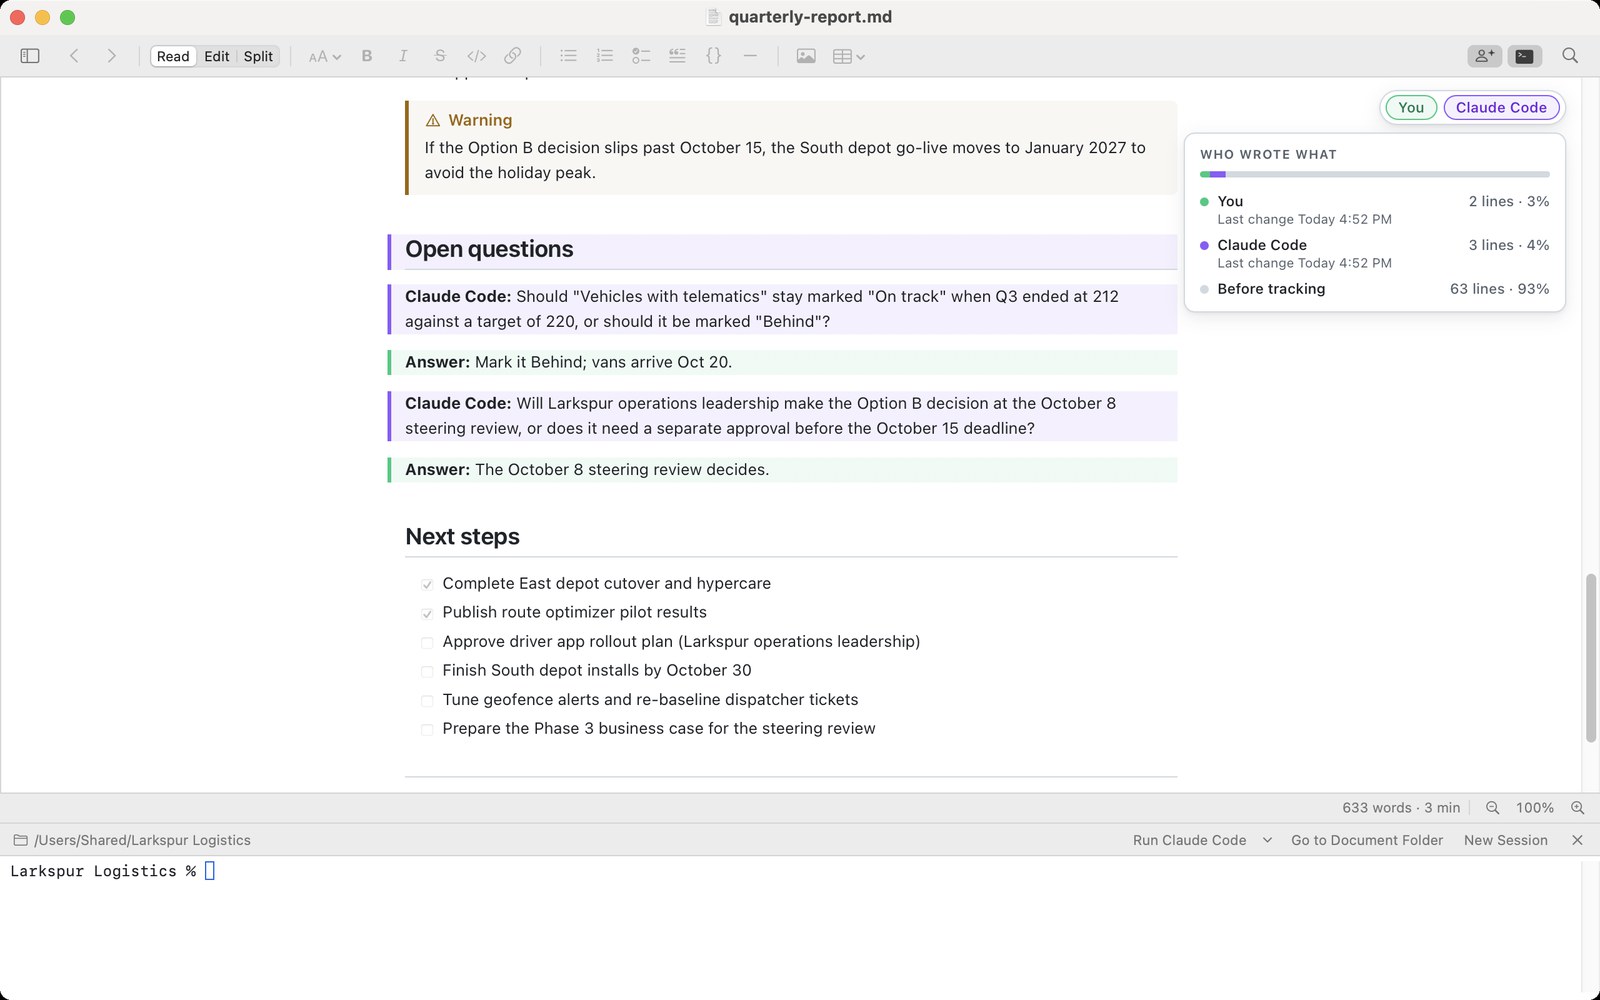The width and height of the screenshot is (1600, 1000).
Task: Toggle the terminal panel icon
Action: (x=1524, y=56)
